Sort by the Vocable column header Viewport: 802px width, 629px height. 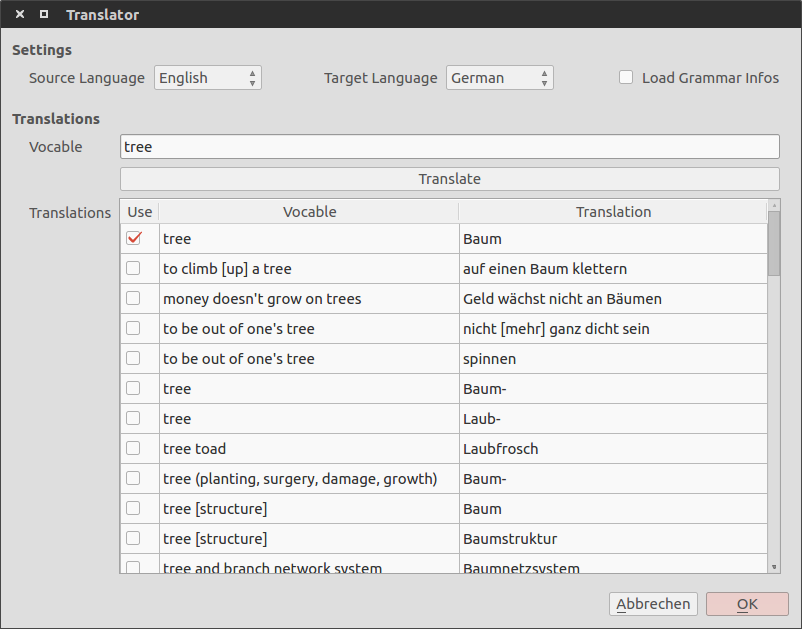pyautogui.click(x=309, y=212)
